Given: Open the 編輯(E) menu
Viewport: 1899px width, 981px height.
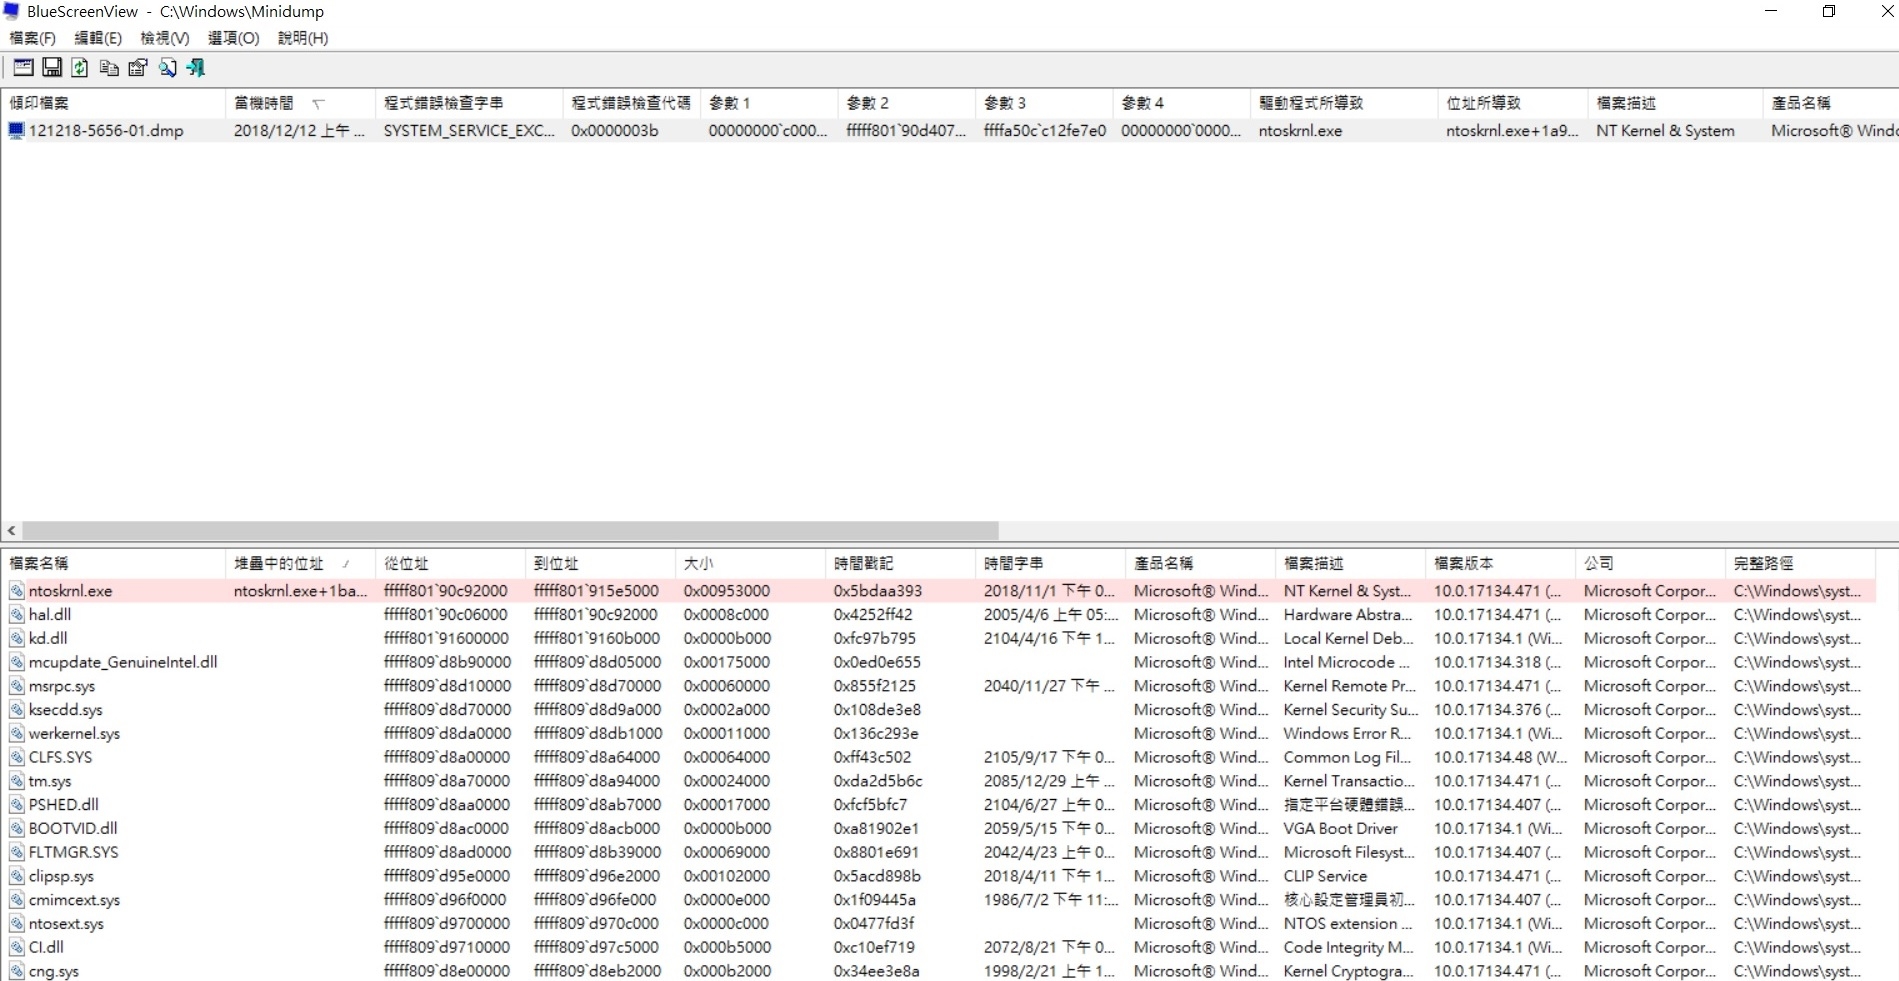Looking at the screenshot, I should click(x=98, y=38).
